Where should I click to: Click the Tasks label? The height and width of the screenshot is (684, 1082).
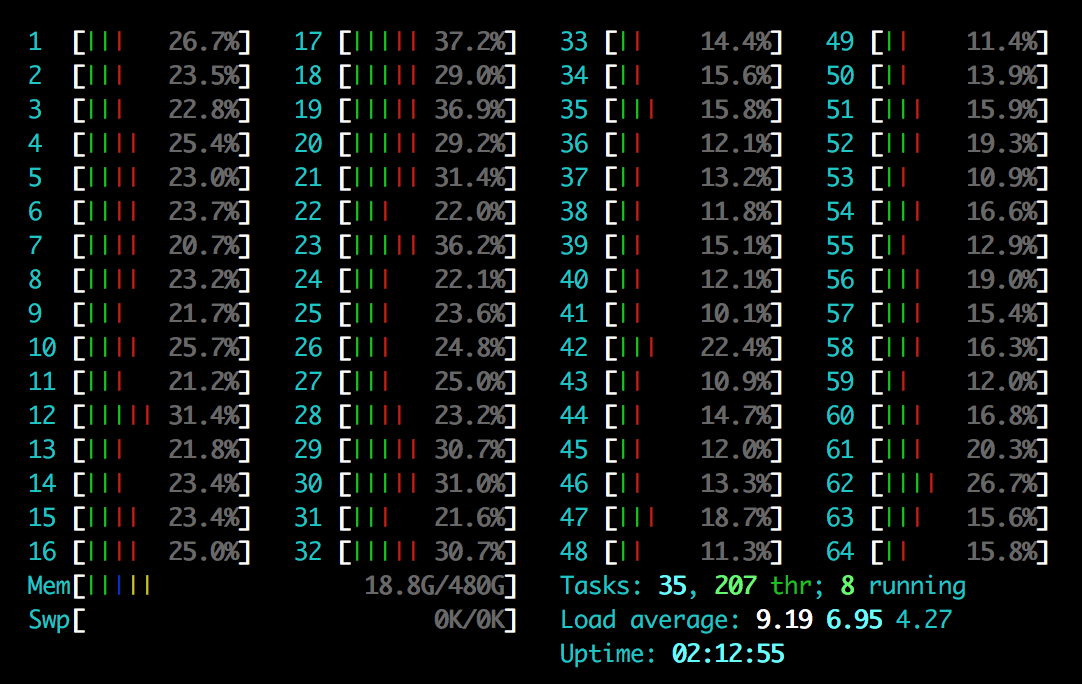601,586
